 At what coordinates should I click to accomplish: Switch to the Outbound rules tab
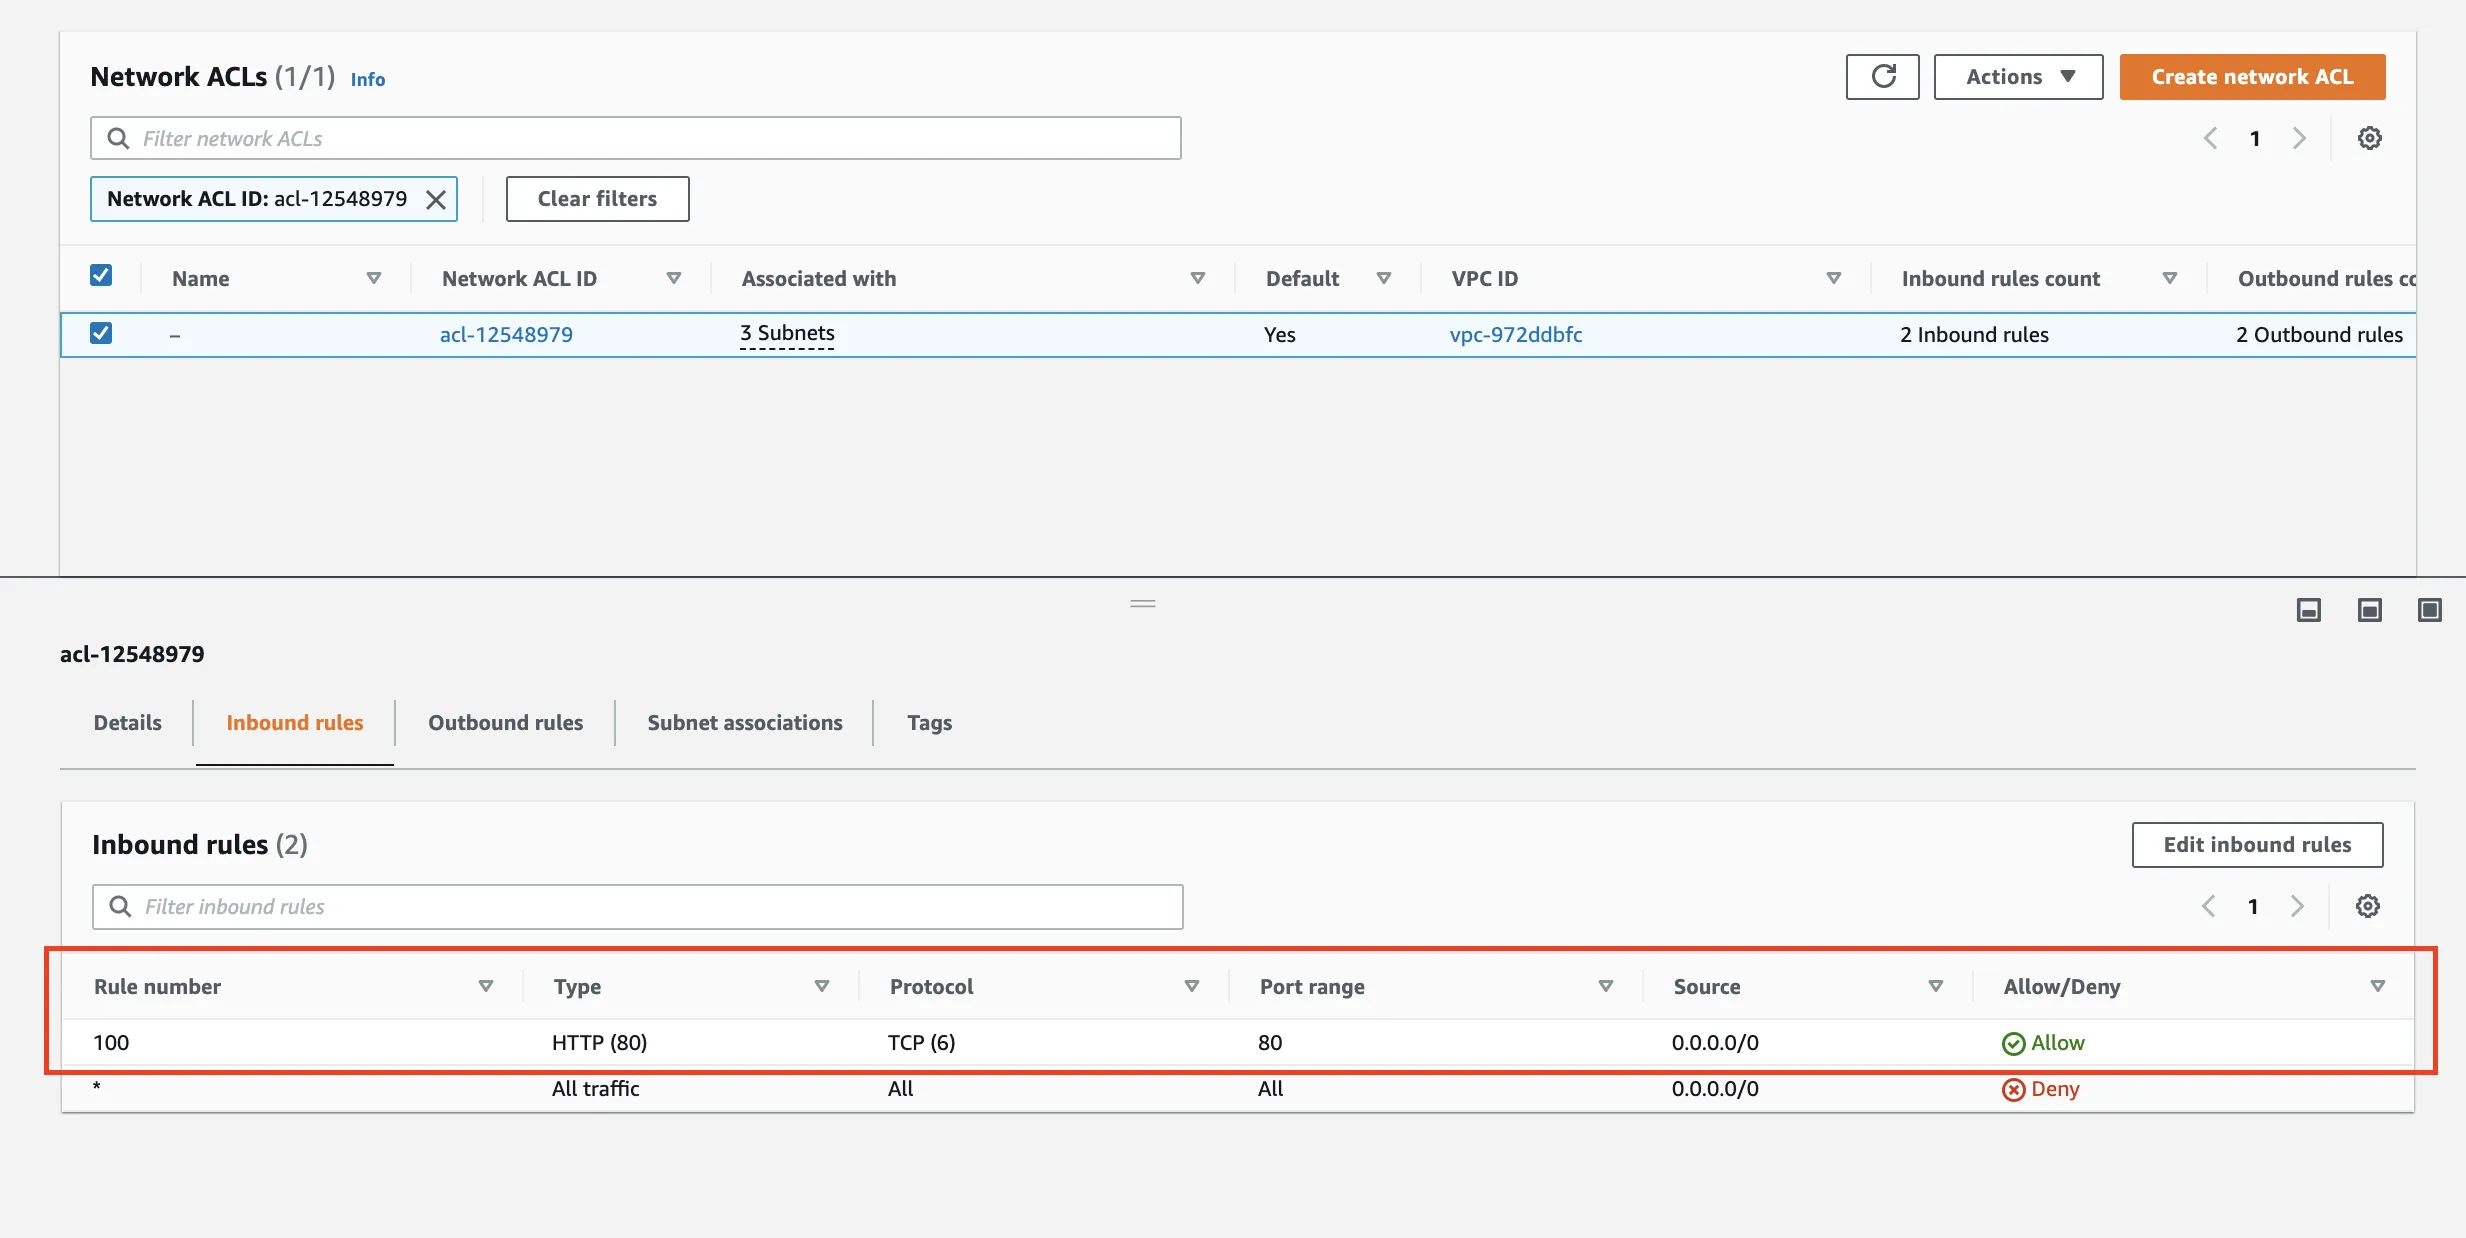(505, 722)
